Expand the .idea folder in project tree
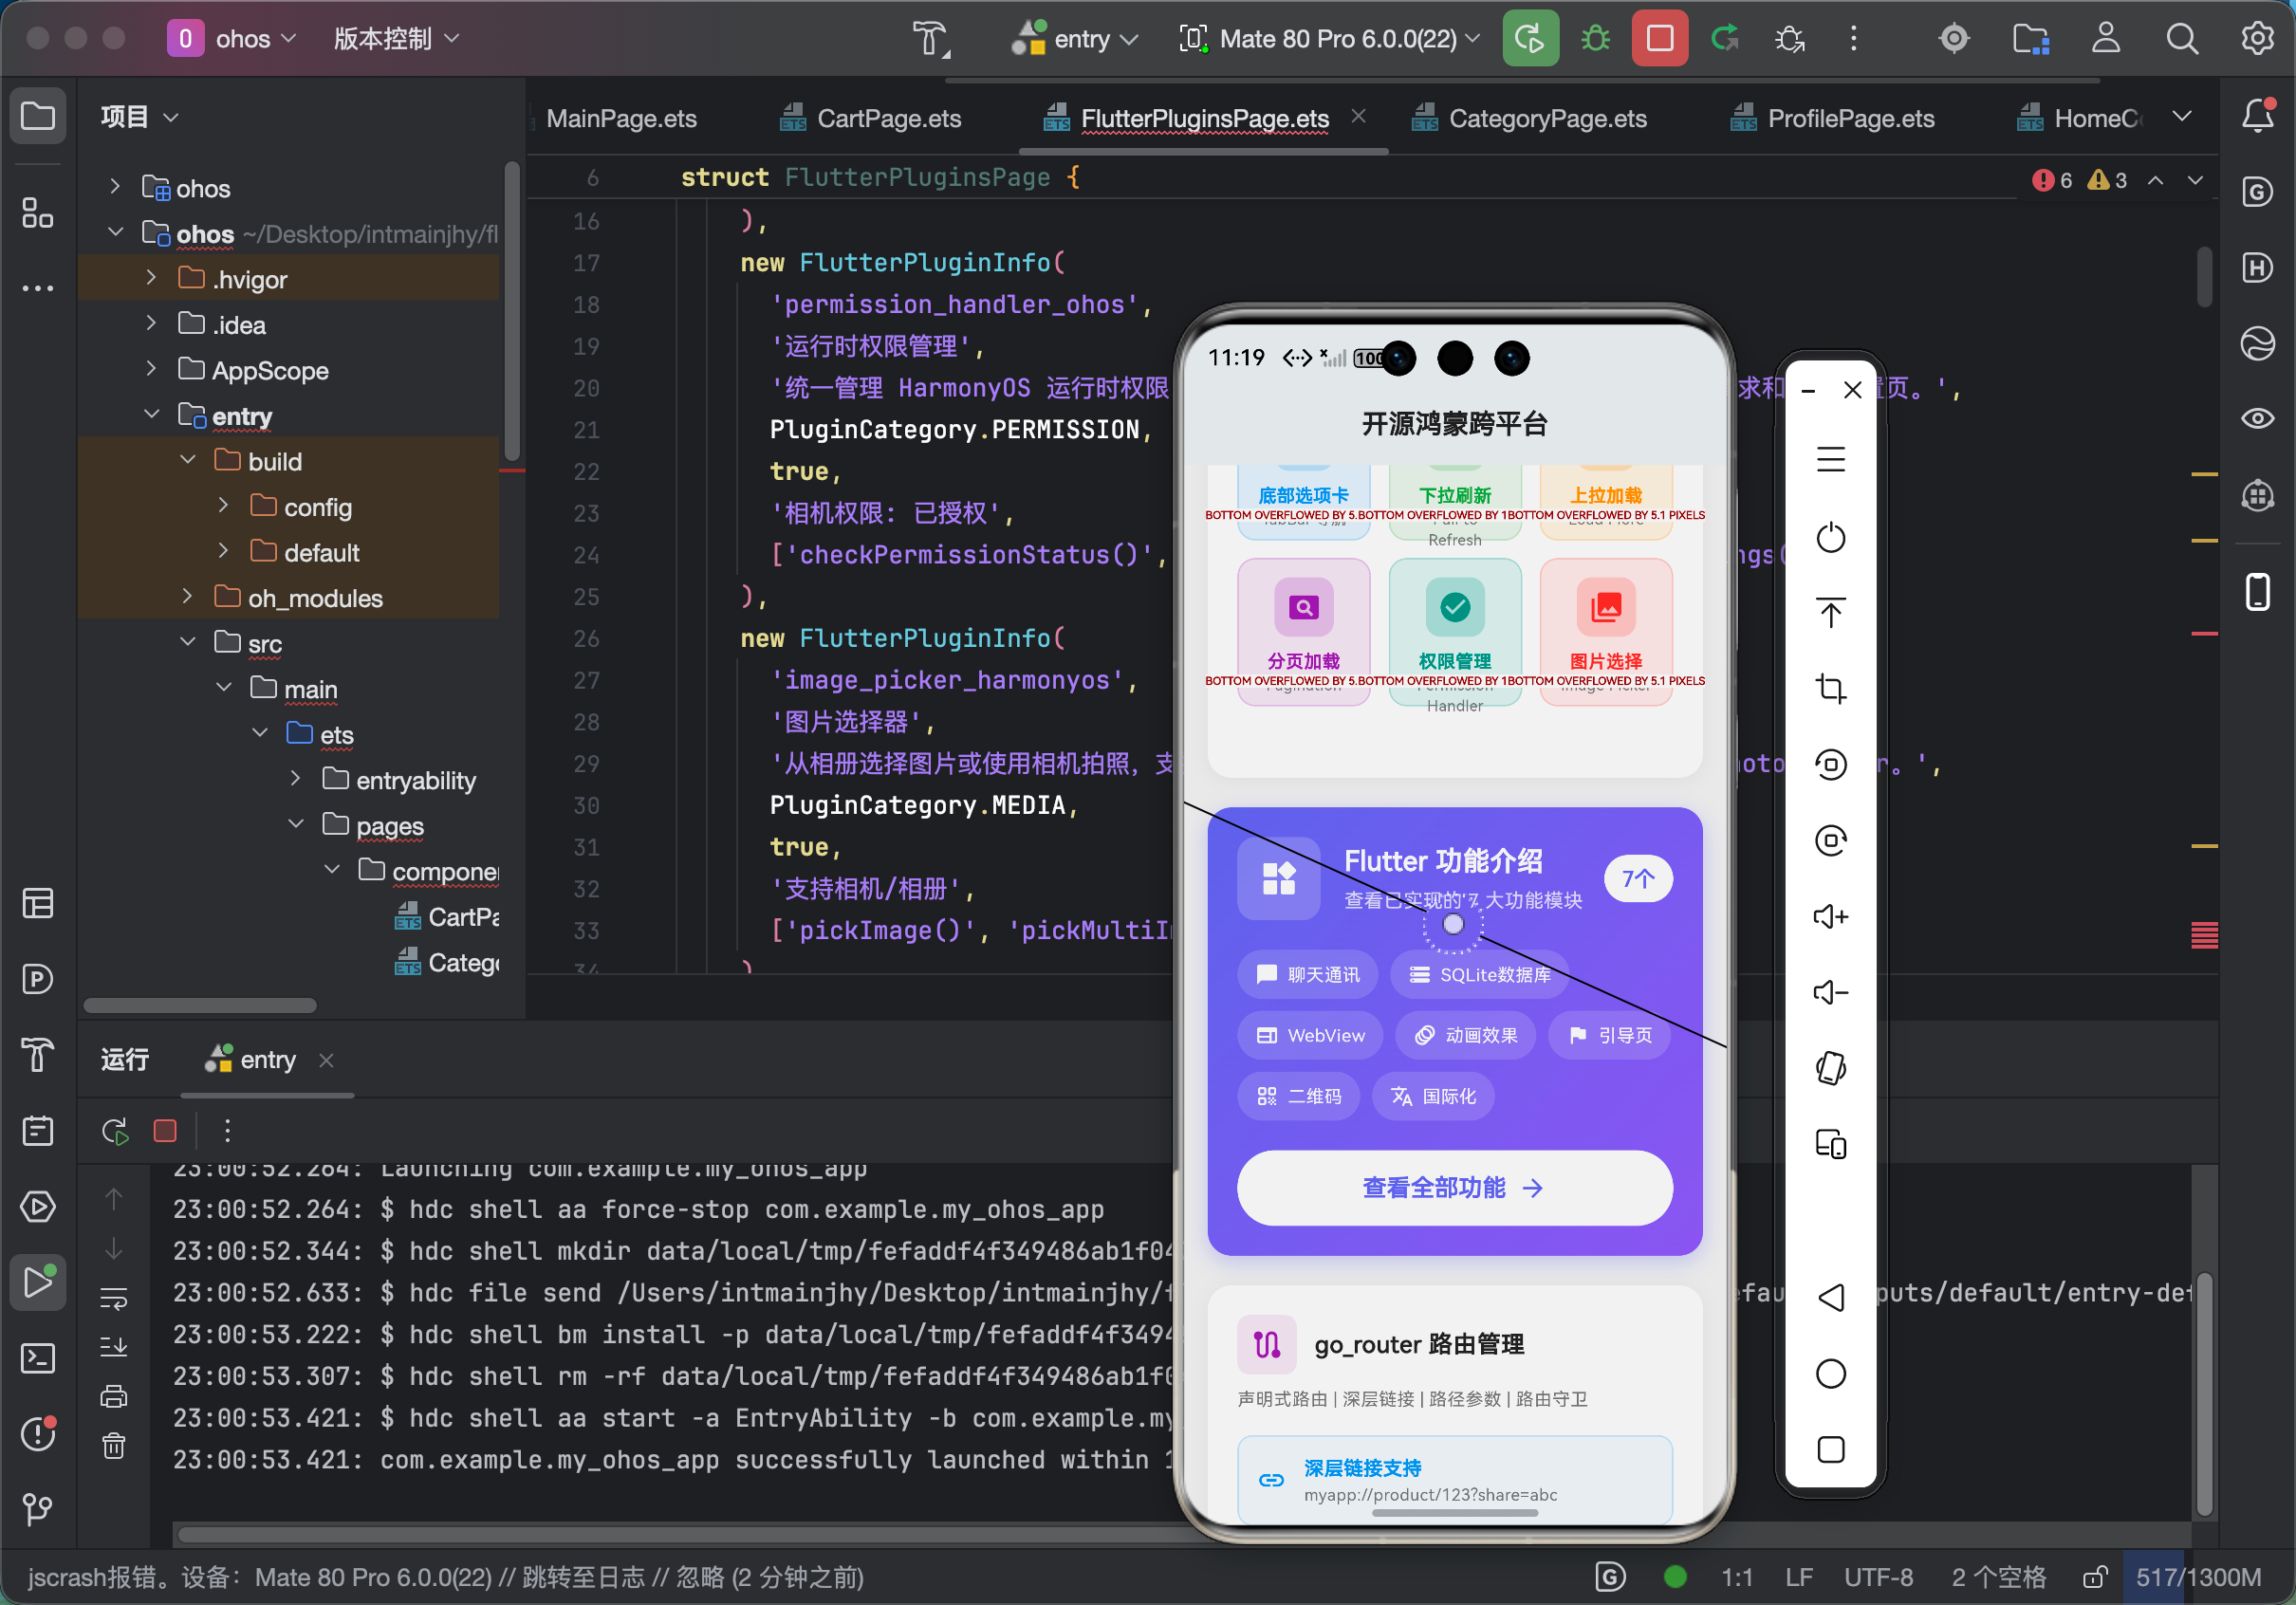The height and width of the screenshot is (1605, 2296). point(151,324)
